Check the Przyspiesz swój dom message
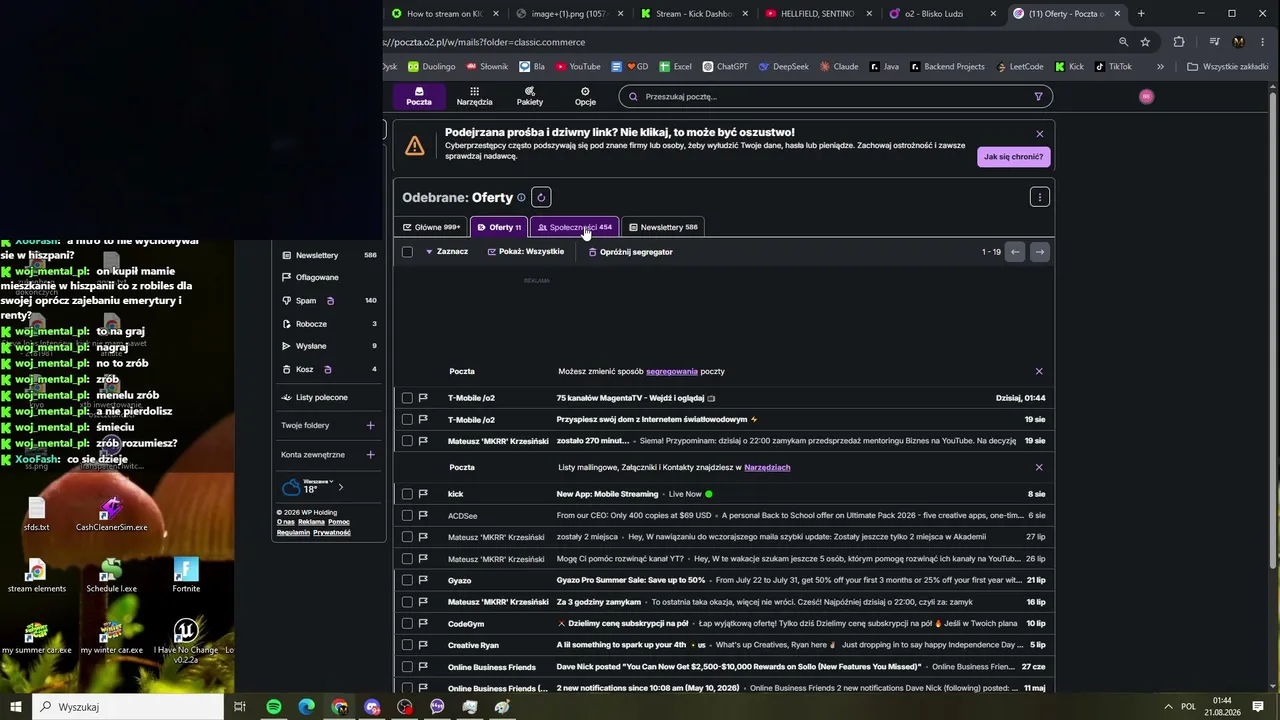Screen dimensions: 1280x720 pyautogui.click(x=407, y=420)
